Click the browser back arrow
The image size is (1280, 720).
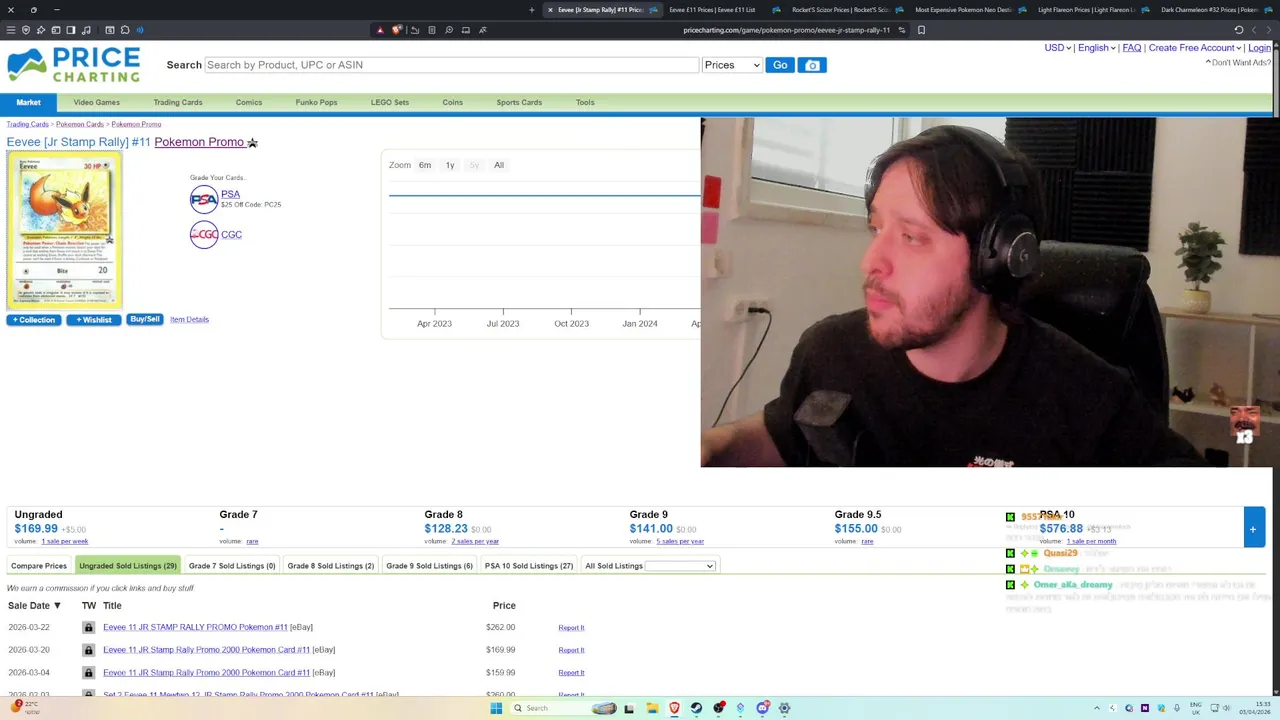1254,30
